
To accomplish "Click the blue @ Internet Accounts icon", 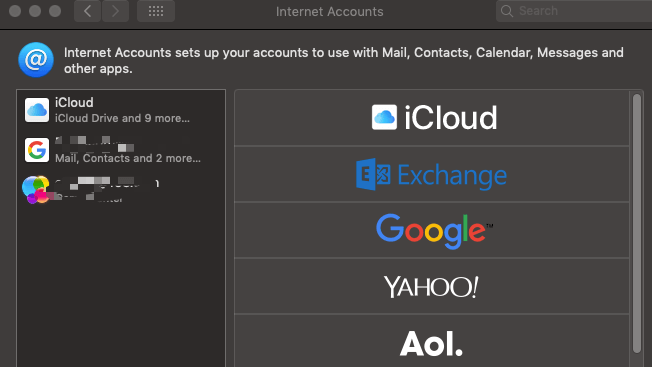I will tap(36, 60).
